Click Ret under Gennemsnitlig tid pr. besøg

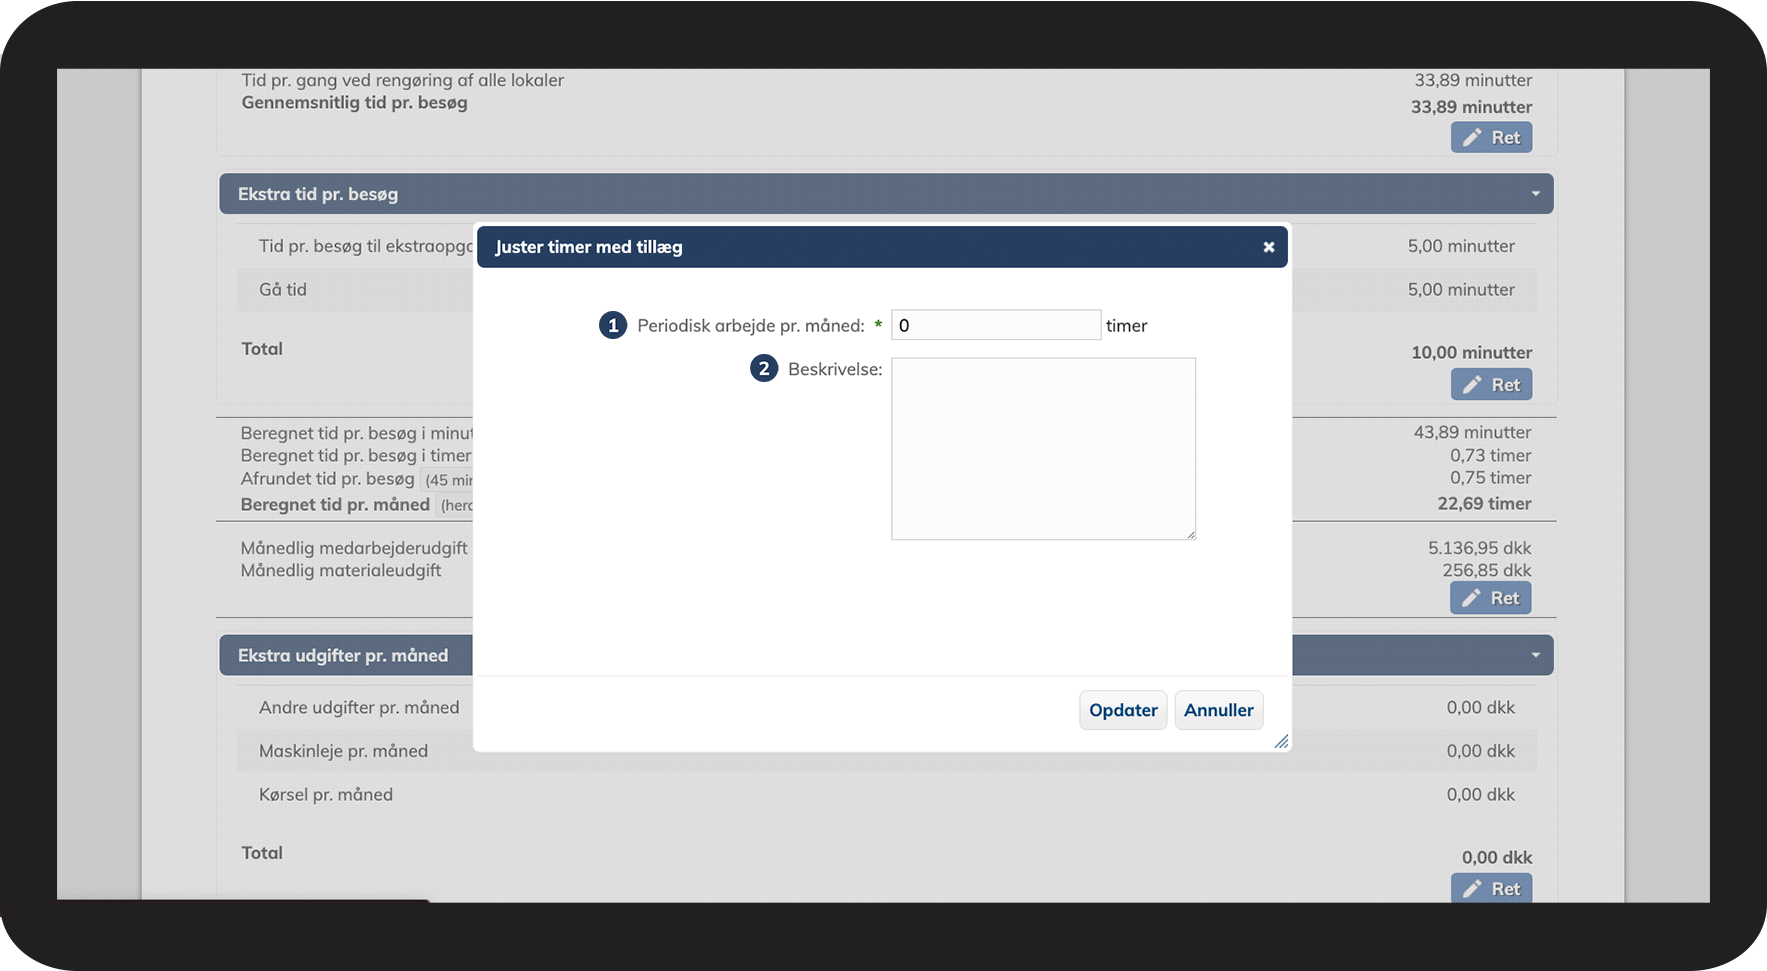(1491, 138)
